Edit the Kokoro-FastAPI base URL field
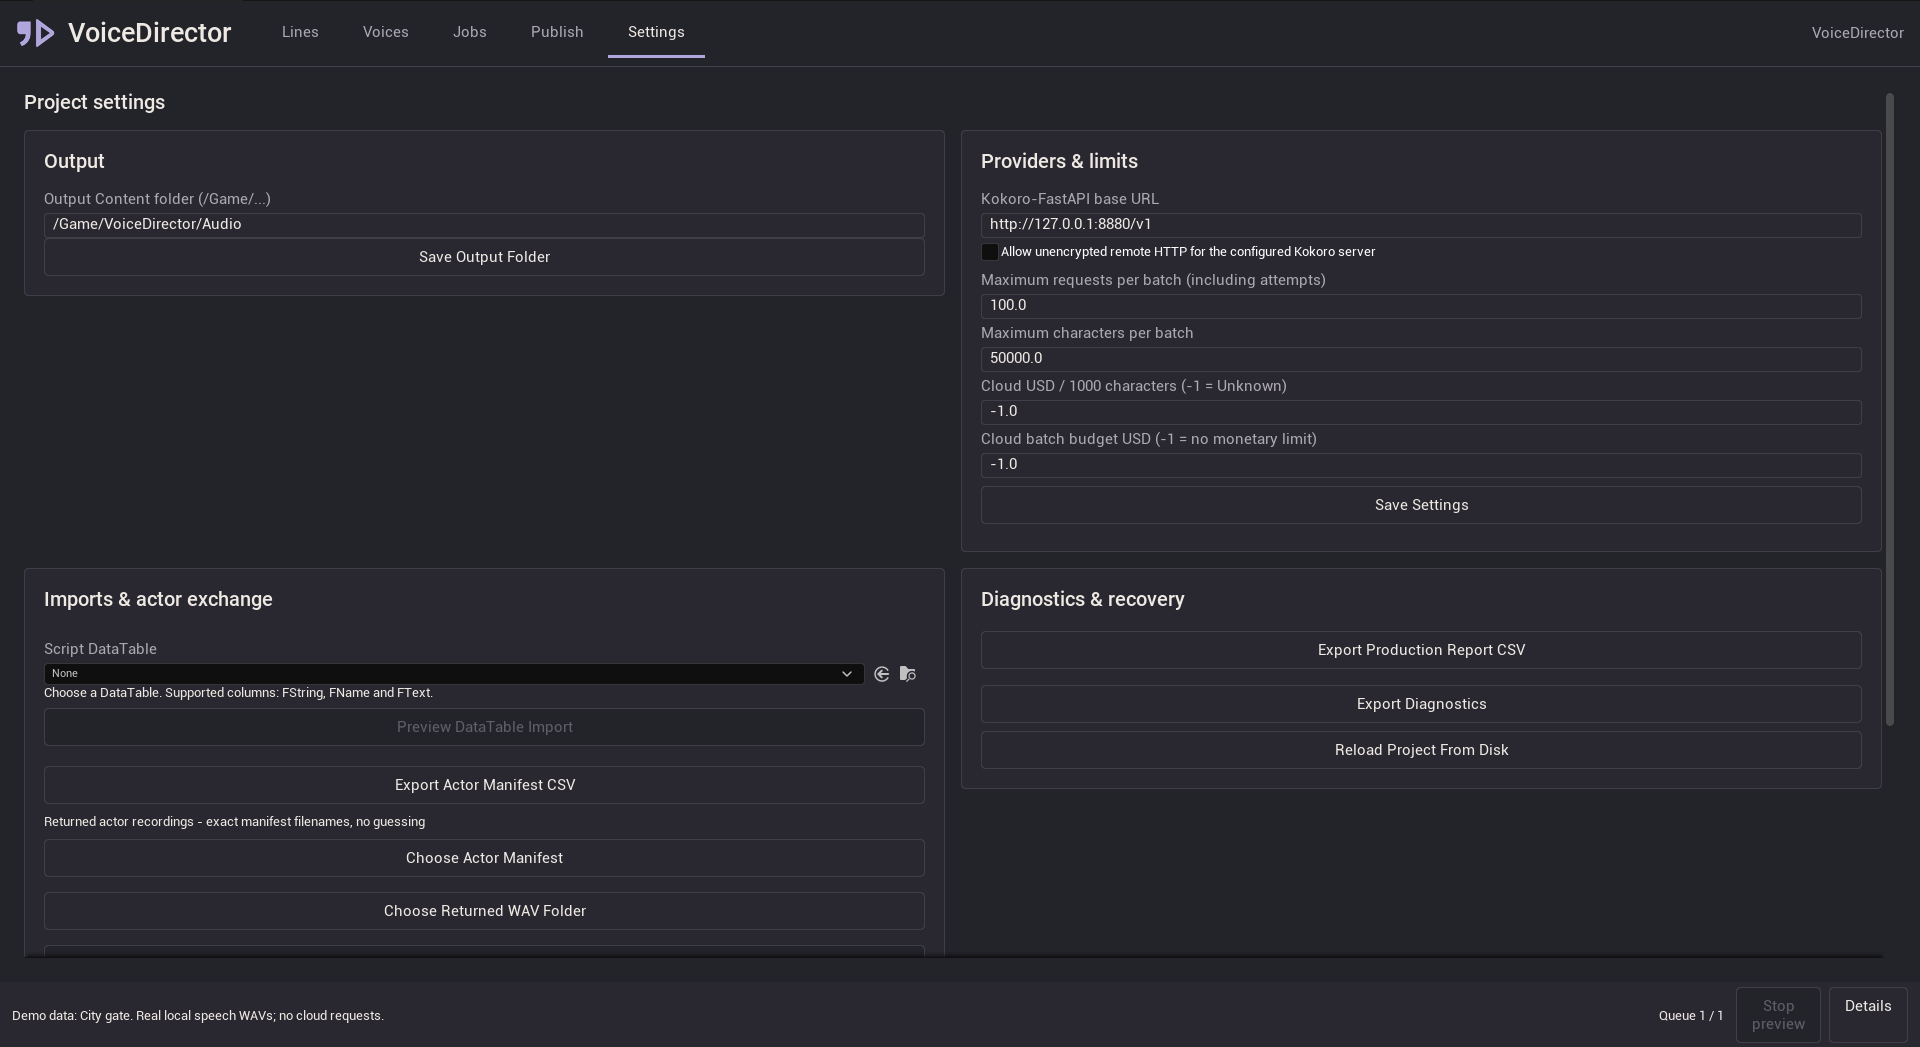The height and width of the screenshot is (1047, 1920). (x=1421, y=225)
